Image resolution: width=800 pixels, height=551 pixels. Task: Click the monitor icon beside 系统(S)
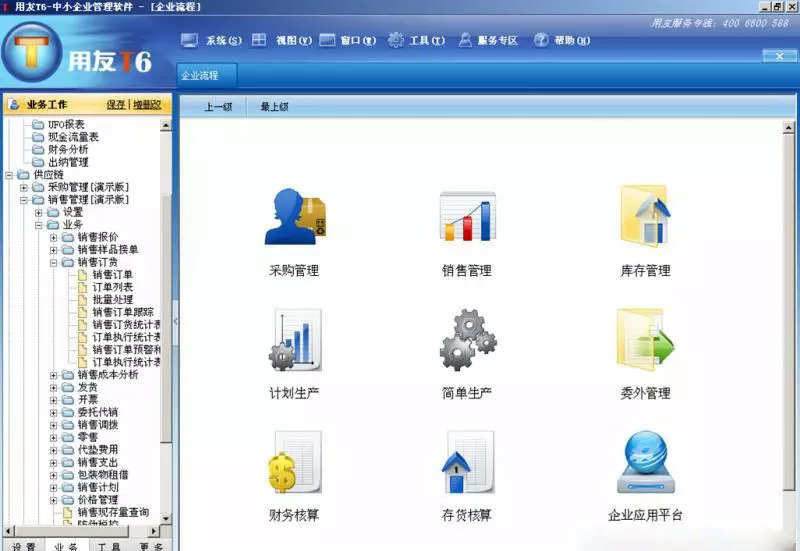(x=189, y=40)
